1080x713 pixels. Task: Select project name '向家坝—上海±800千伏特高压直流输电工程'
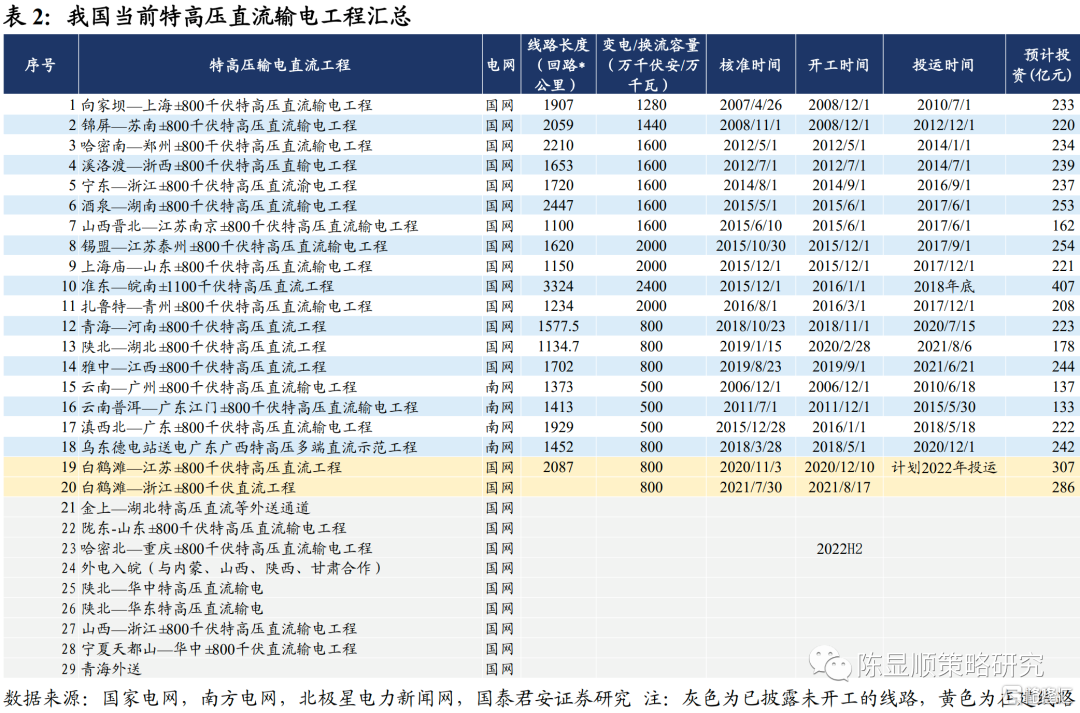click(x=227, y=105)
